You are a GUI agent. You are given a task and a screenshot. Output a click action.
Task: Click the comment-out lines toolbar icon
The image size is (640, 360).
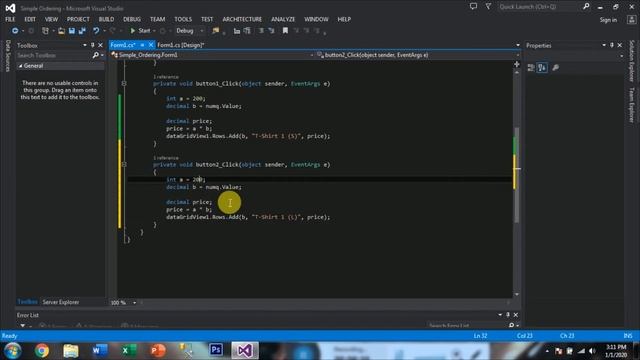pyautogui.click(x=261, y=31)
